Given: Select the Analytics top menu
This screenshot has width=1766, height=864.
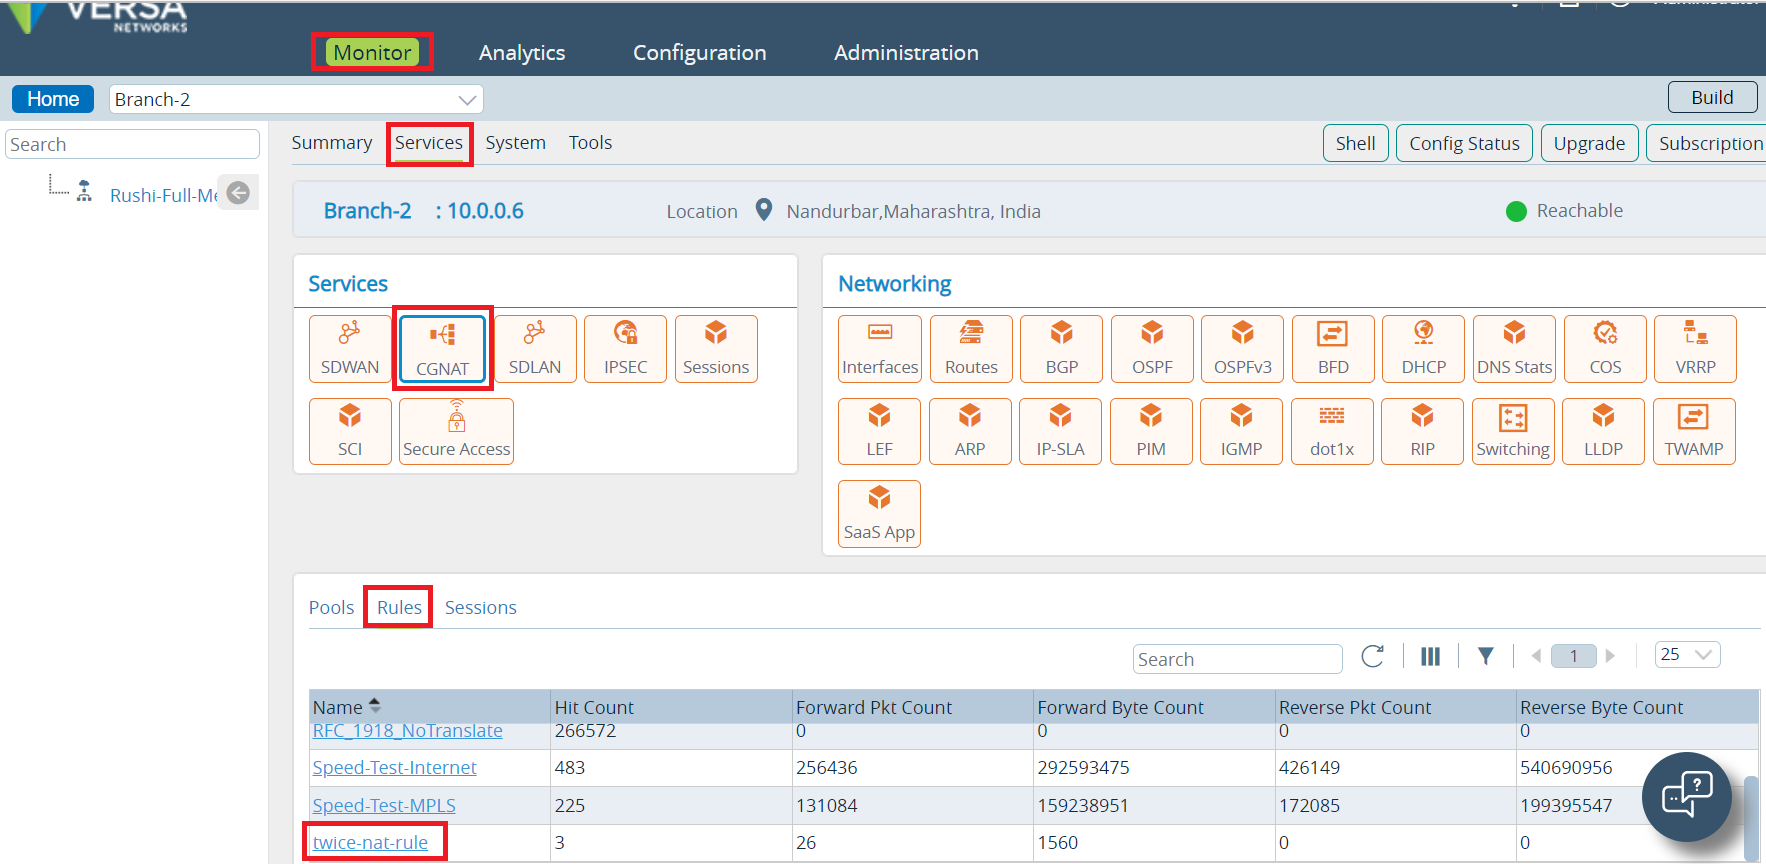Looking at the screenshot, I should [522, 53].
